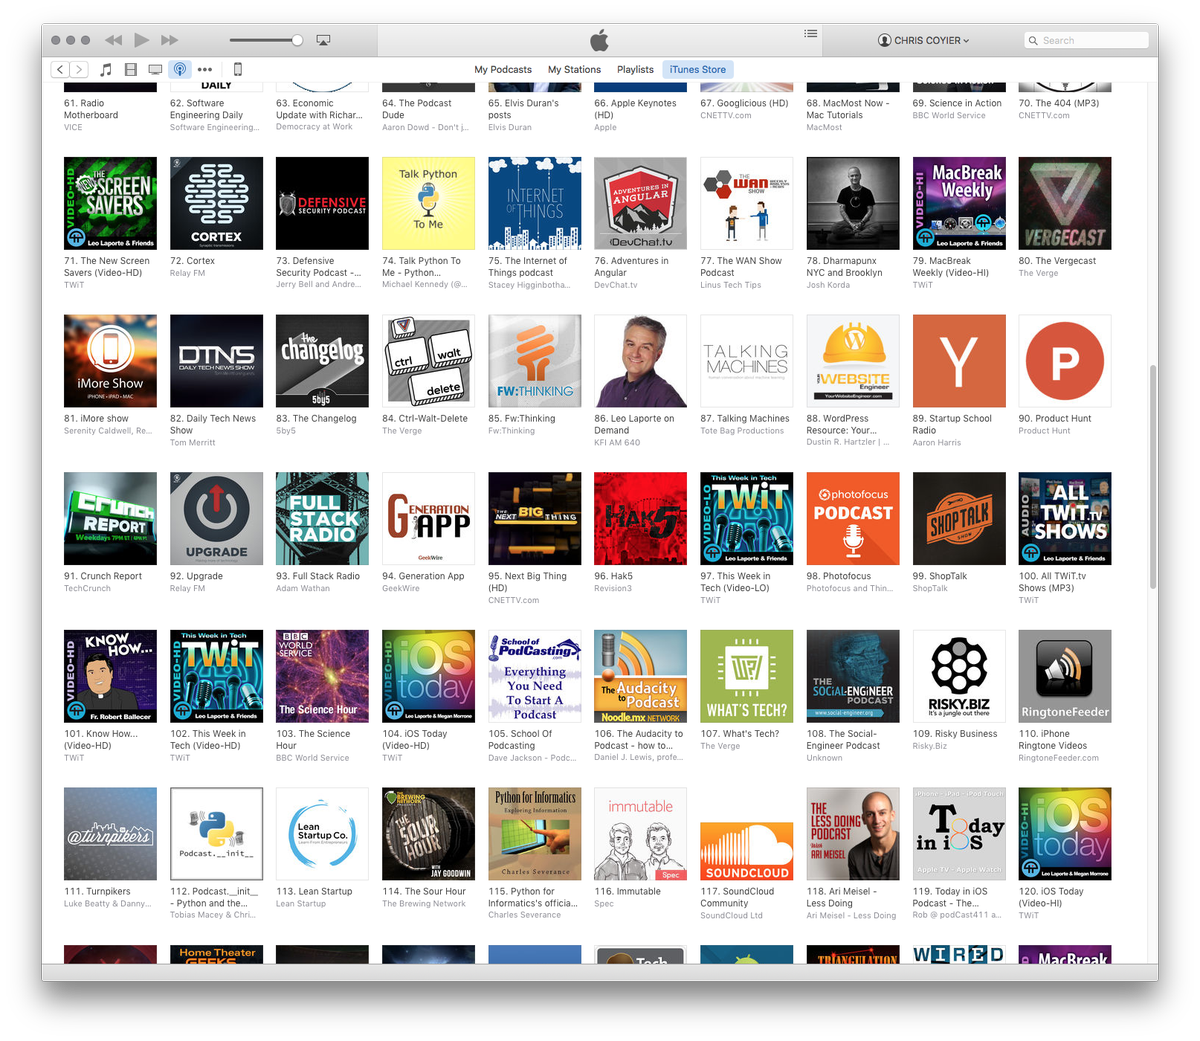This screenshot has width=1200, height=1041.
Task: Open the Internet of Things podcast artwork
Action: click(534, 203)
